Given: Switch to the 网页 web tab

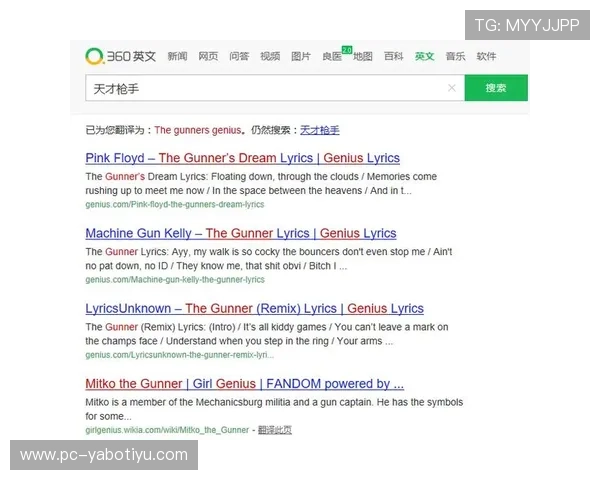Looking at the screenshot, I should coord(208,56).
